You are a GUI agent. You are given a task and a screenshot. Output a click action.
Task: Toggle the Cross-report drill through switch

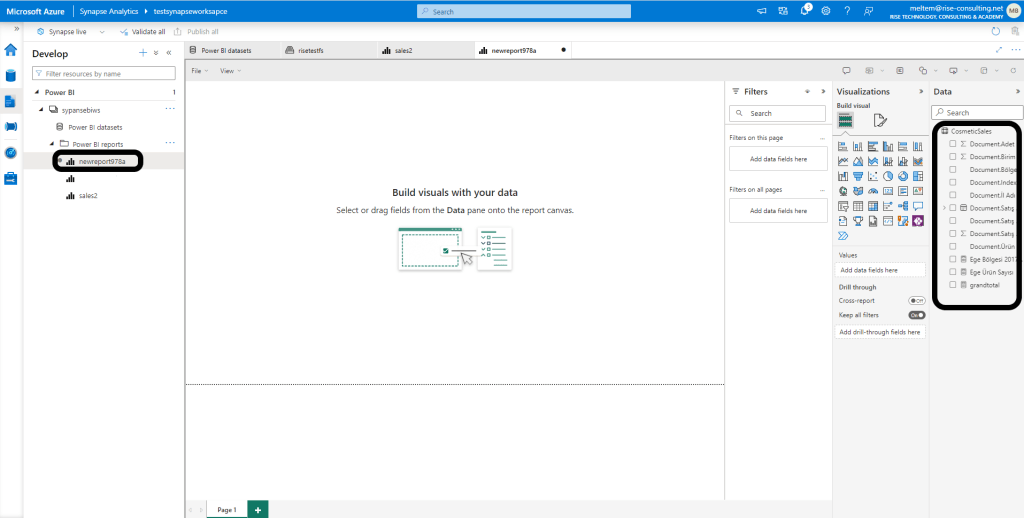[x=916, y=300]
